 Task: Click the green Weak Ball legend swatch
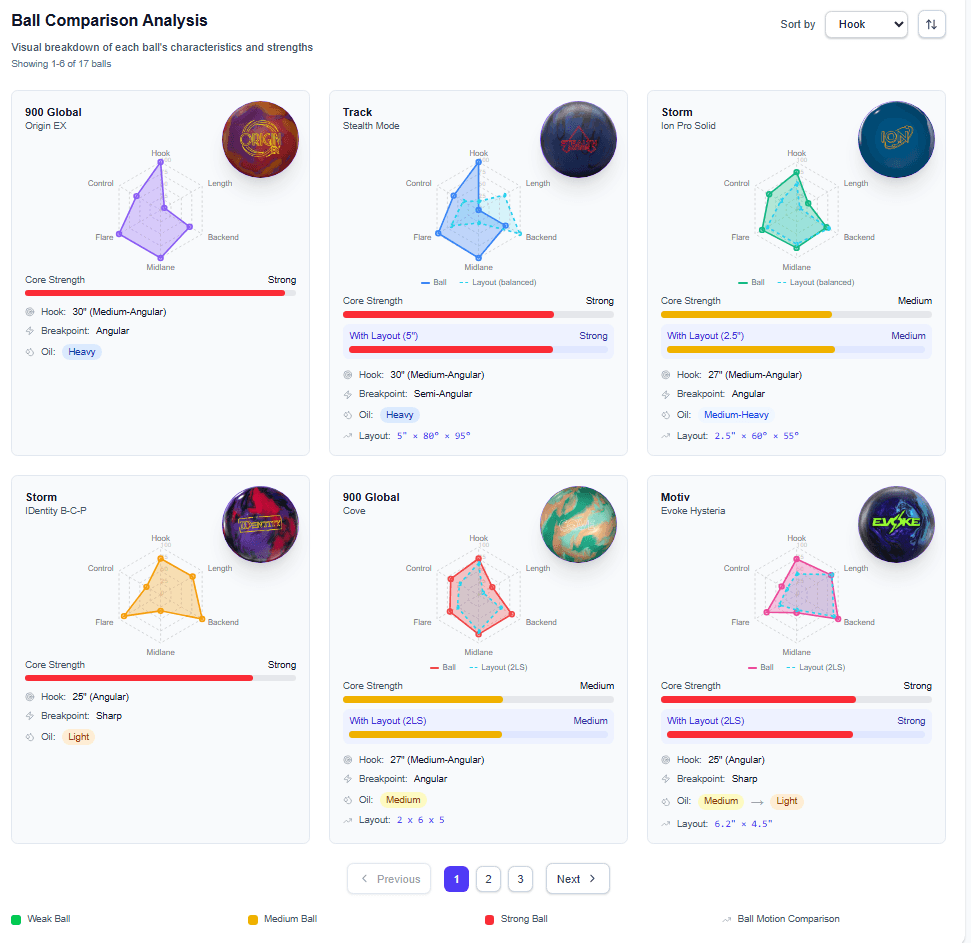(16, 919)
